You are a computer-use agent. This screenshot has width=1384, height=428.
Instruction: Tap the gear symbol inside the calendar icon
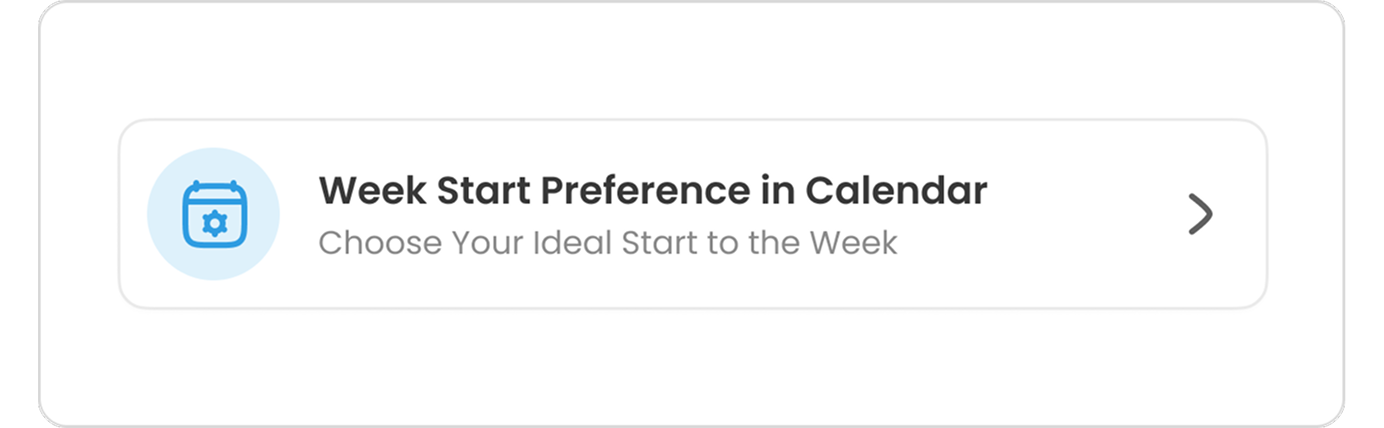click(x=214, y=223)
